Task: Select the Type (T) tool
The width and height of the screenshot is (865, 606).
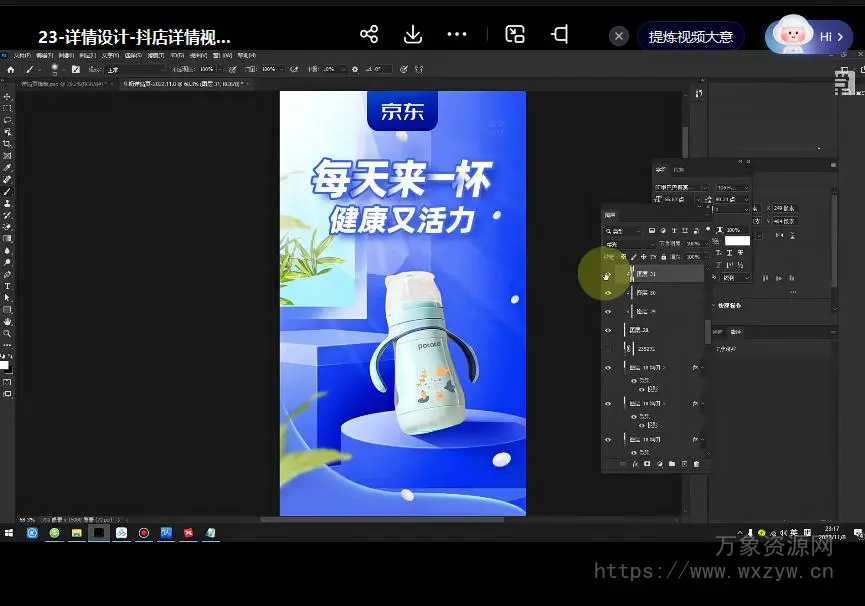Action: (7, 286)
